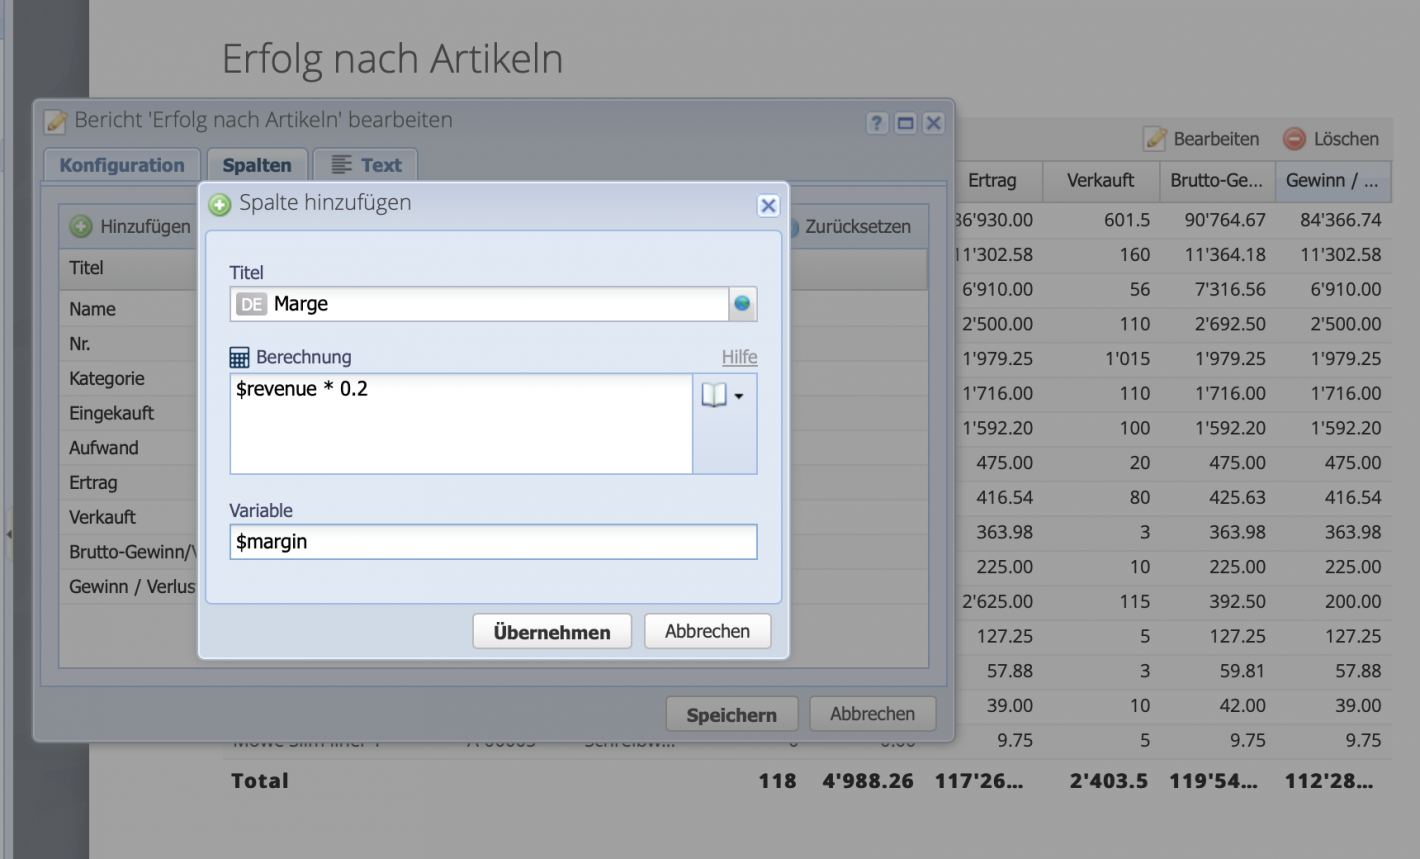Click the help question mark icon
The image size is (1420, 859).
877,123
